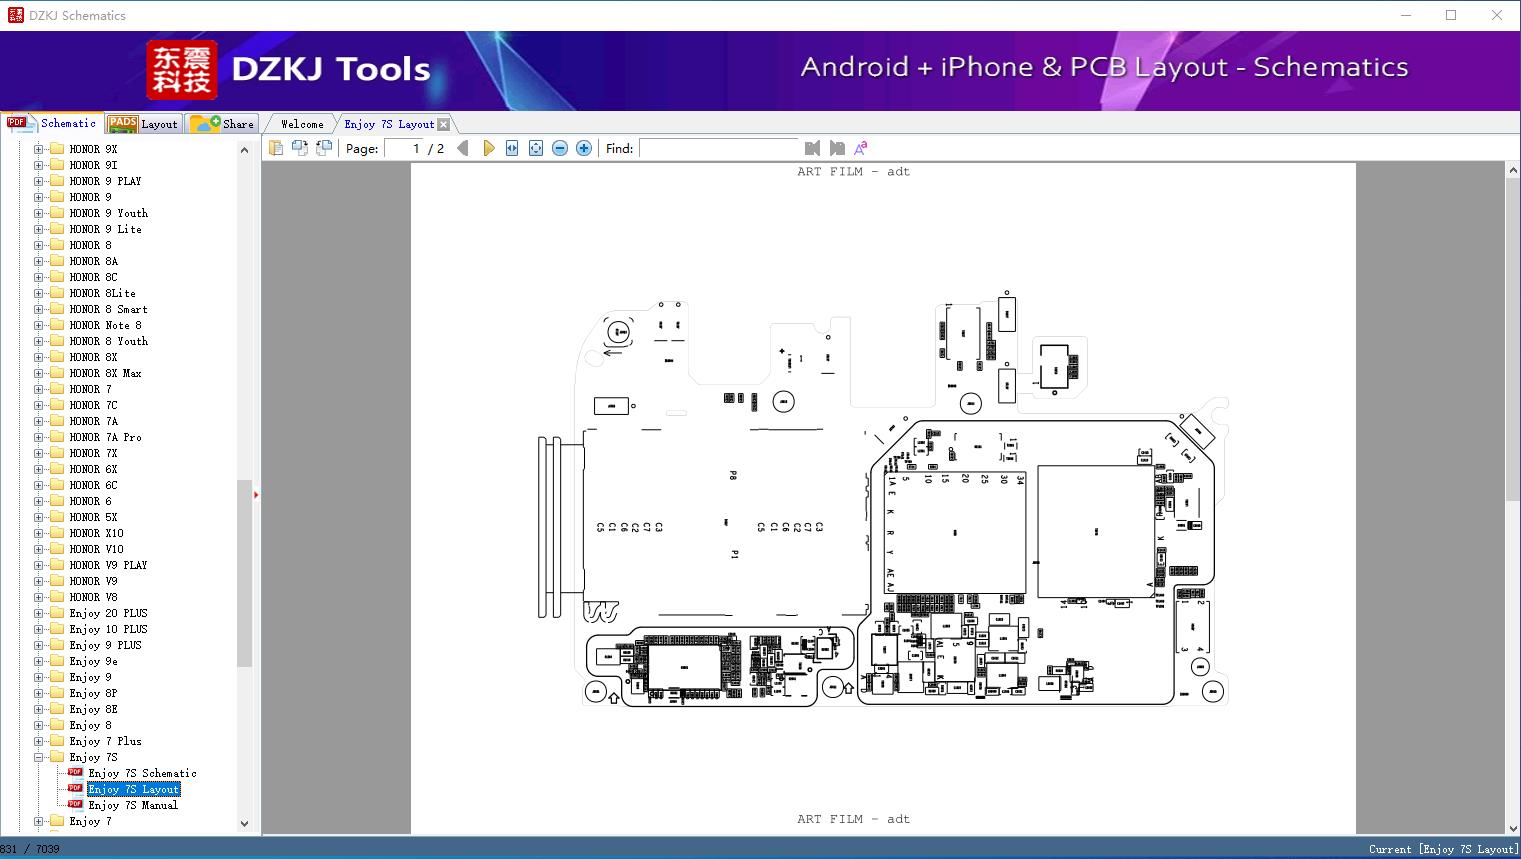
Task: Click the DZKJ Schematics title bar icon
Action: tap(15, 15)
